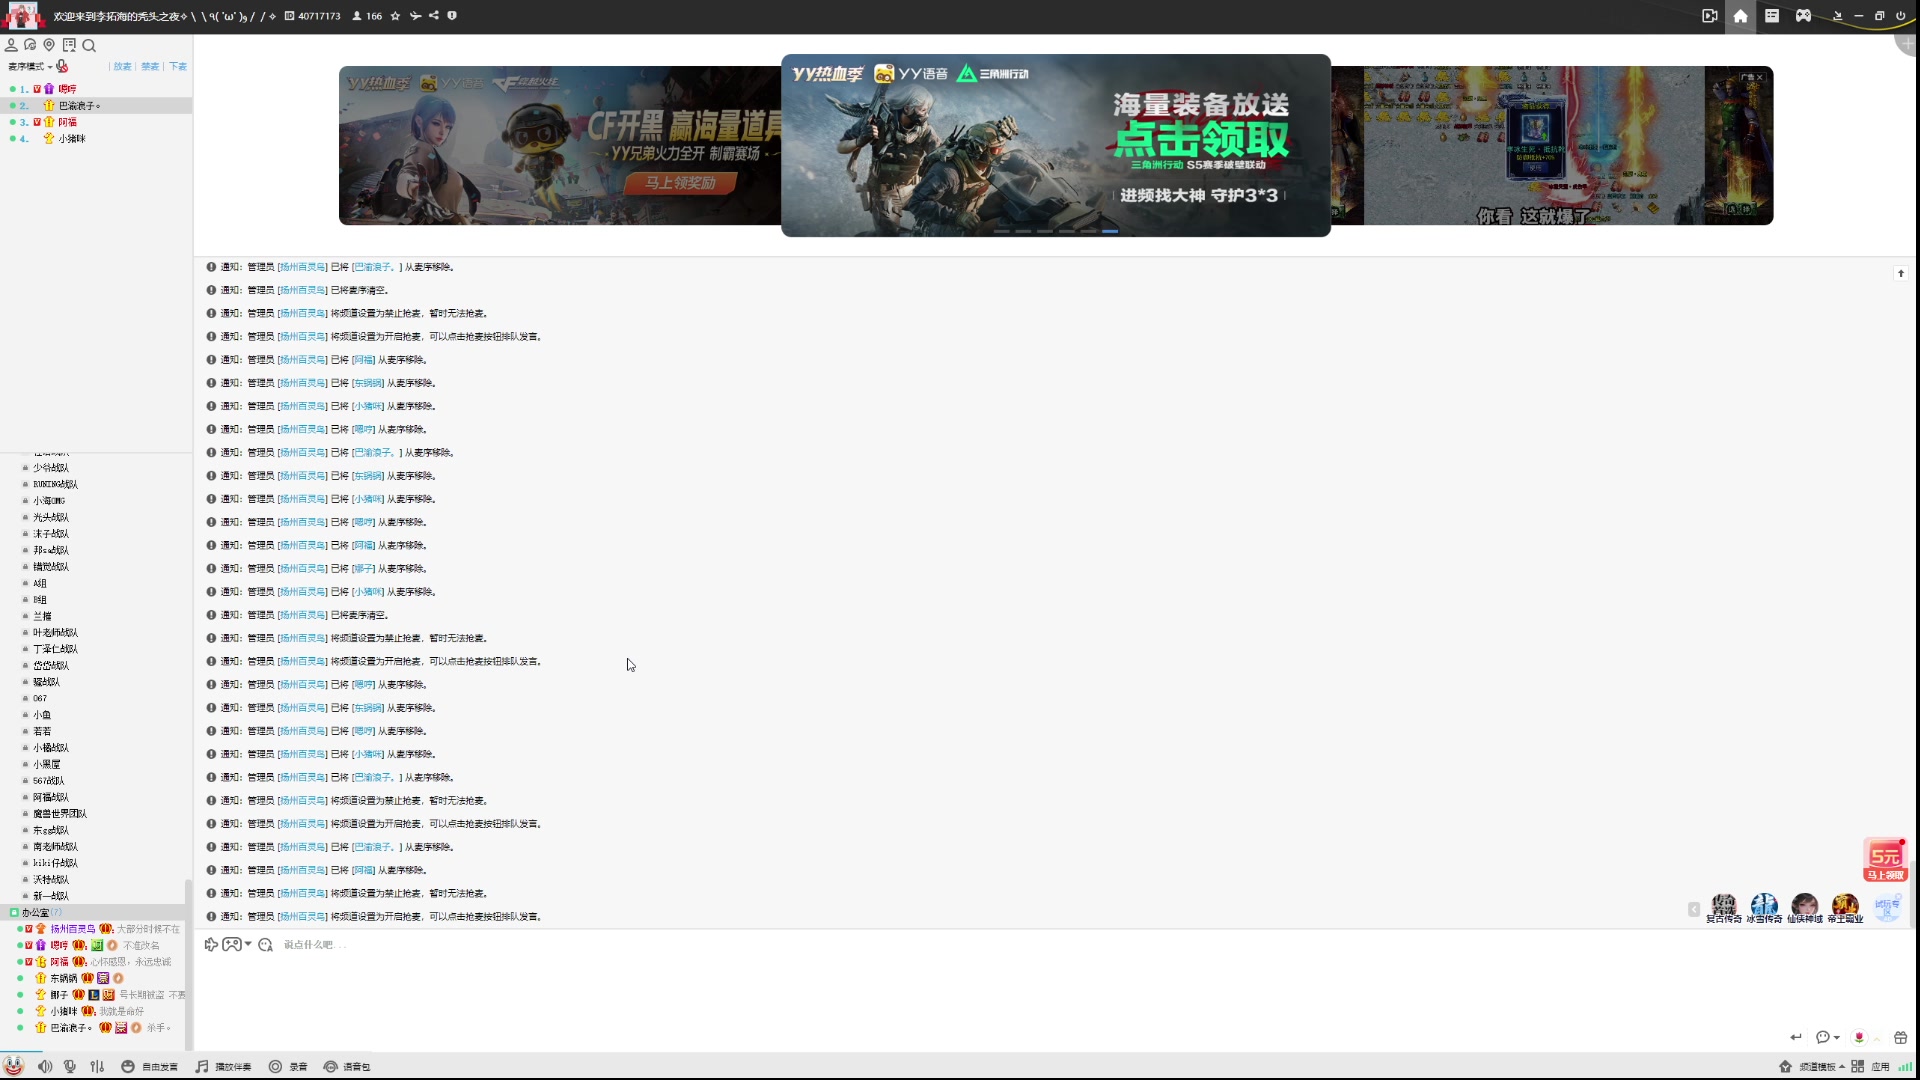Open the chat bubble options dropdown
The height and width of the screenshot is (1080, 1920).
[1828, 1037]
